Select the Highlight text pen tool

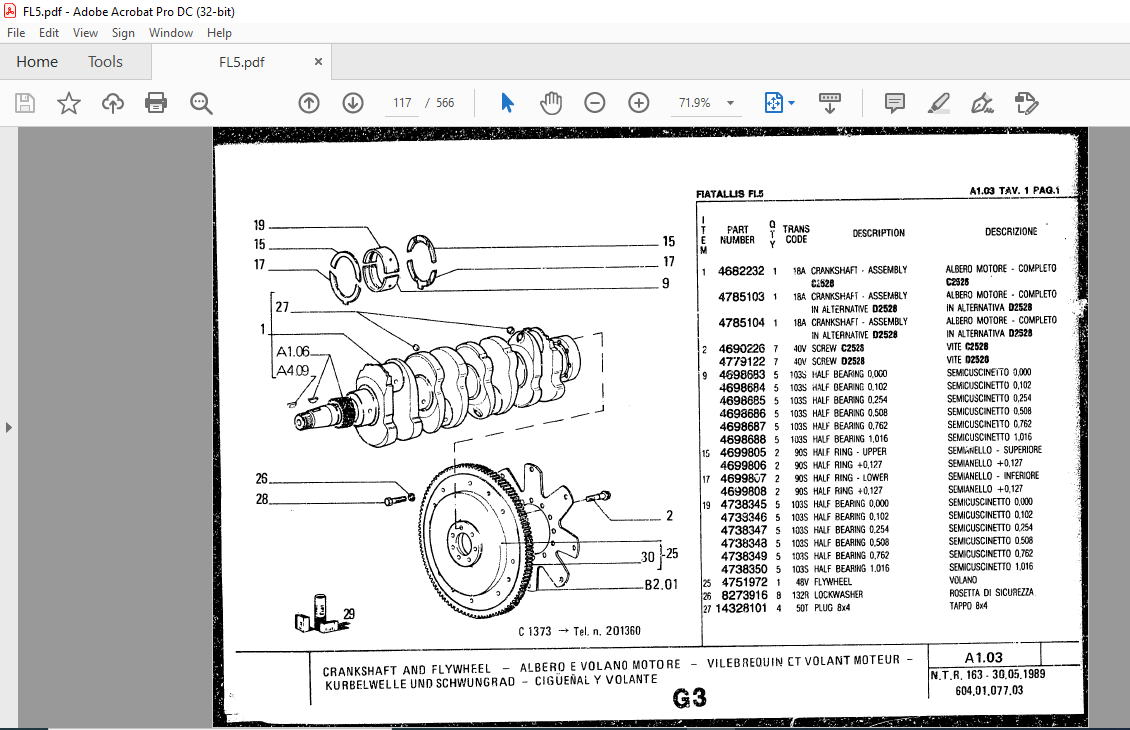(x=938, y=103)
